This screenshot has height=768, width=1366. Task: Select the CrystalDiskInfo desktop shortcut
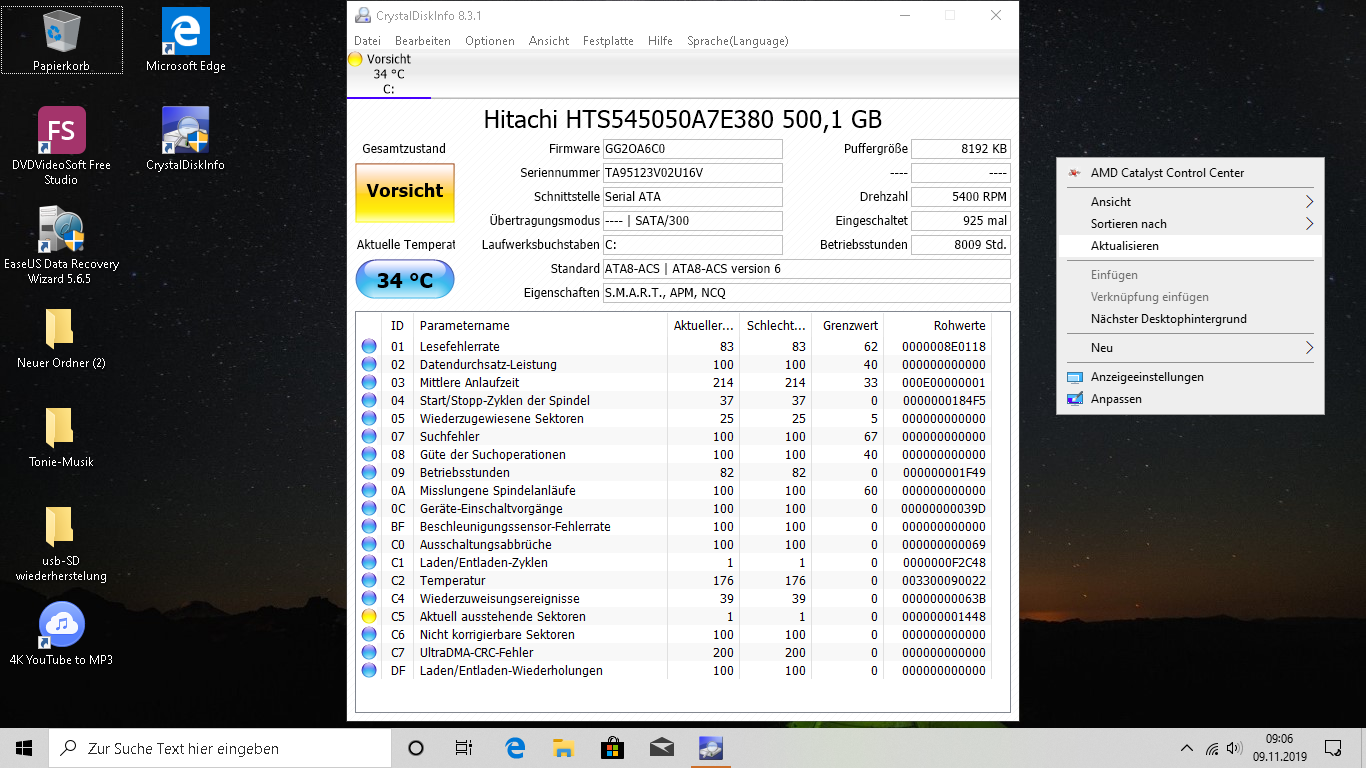[x=186, y=139]
